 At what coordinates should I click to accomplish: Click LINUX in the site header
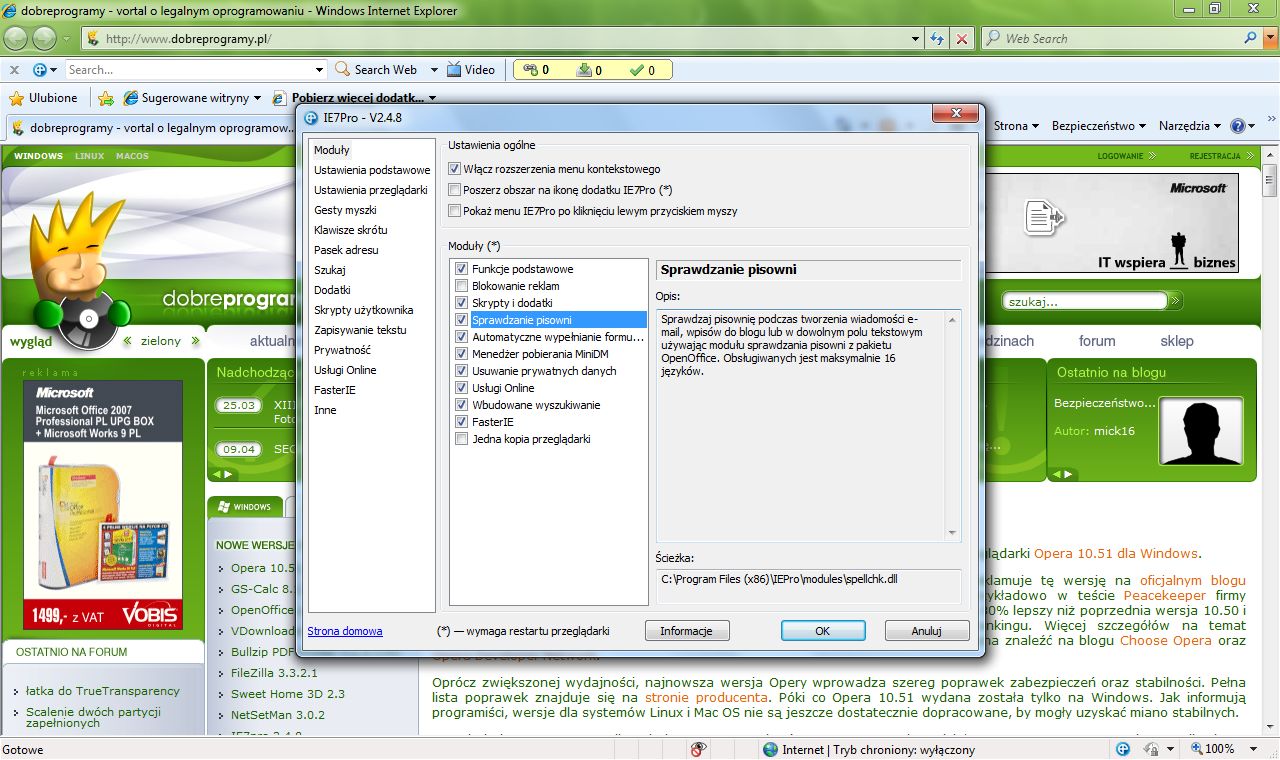(89, 156)
